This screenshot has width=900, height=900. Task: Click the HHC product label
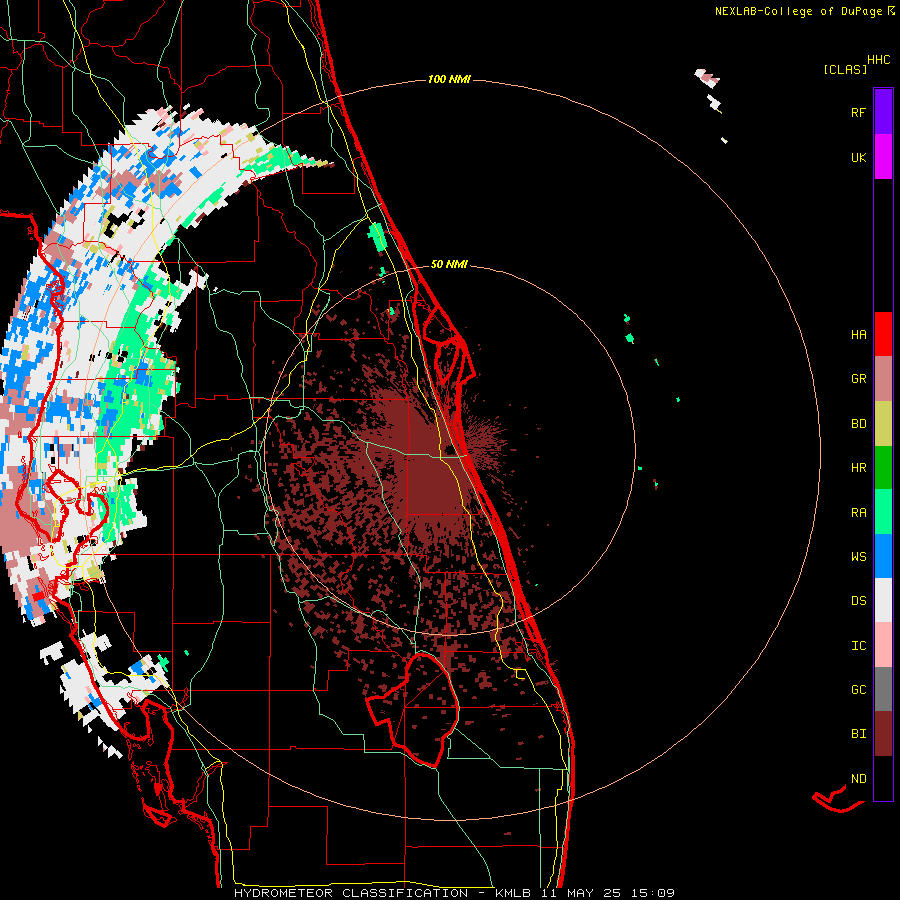tap(879, 60)
